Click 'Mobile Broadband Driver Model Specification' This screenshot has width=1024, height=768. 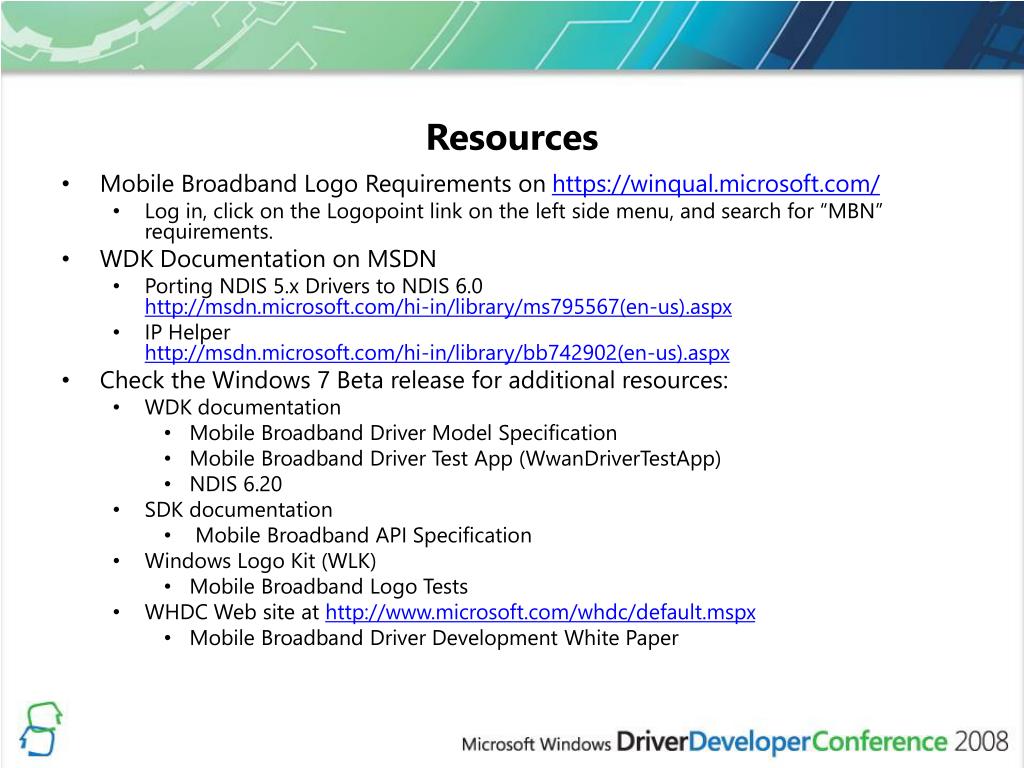click(x=403, y=433)
